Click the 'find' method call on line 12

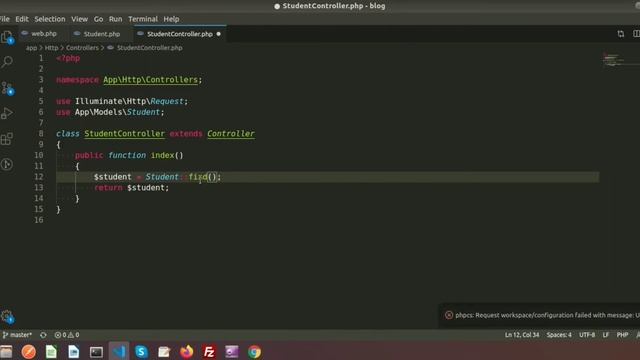click(198, 177)
